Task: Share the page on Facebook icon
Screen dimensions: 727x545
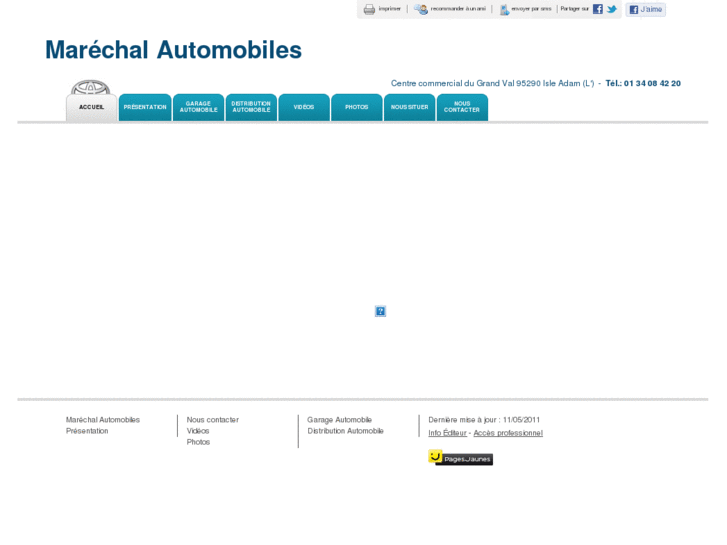Action: click(x=598, y=9)
